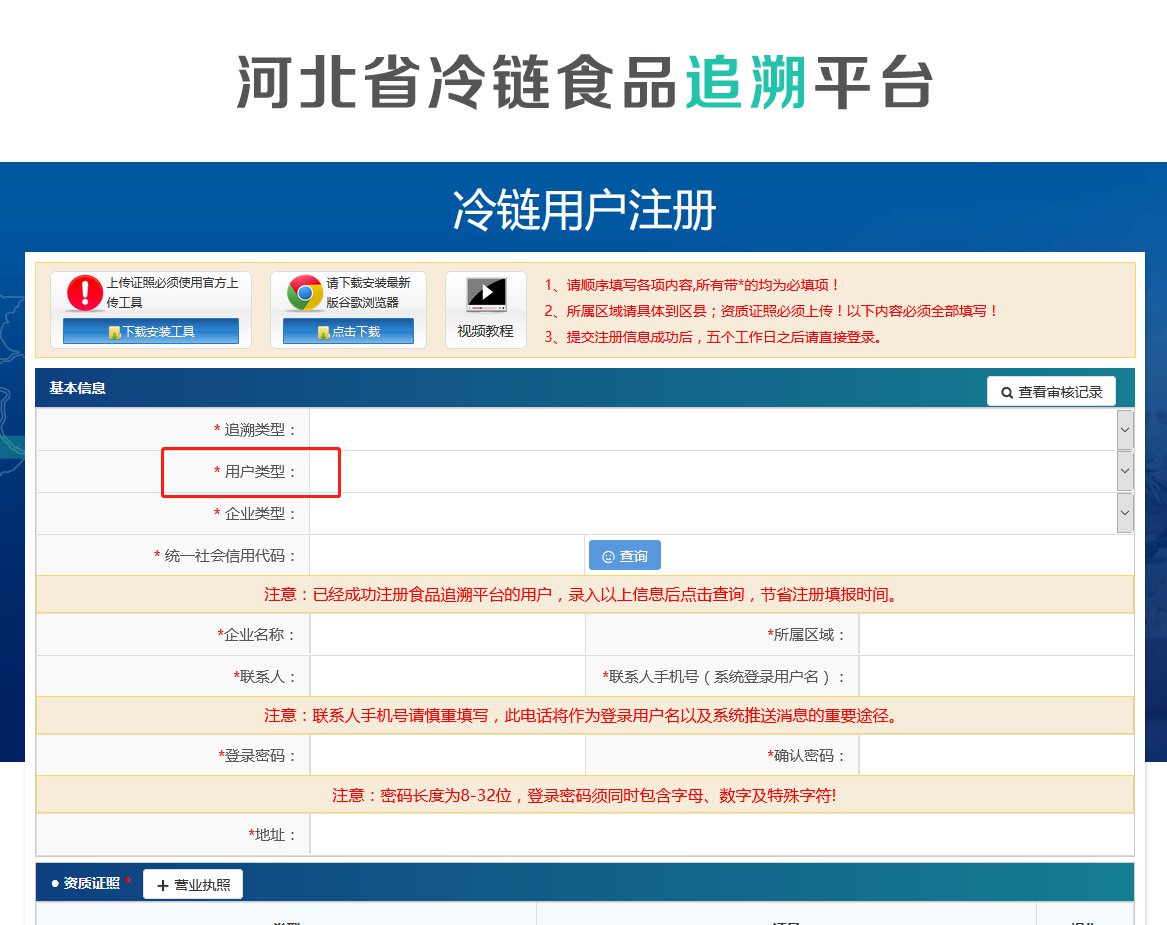Screen dimensions: 1167x925
Task: Select the 确认密码 field
Action: pyautogui.click(x=996, y=756)
